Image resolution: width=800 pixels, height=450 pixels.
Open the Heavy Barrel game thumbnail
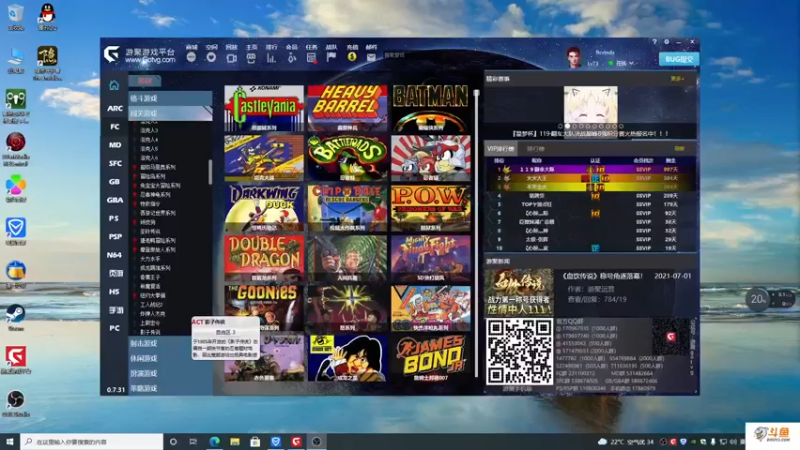click(x=347, y=108)
